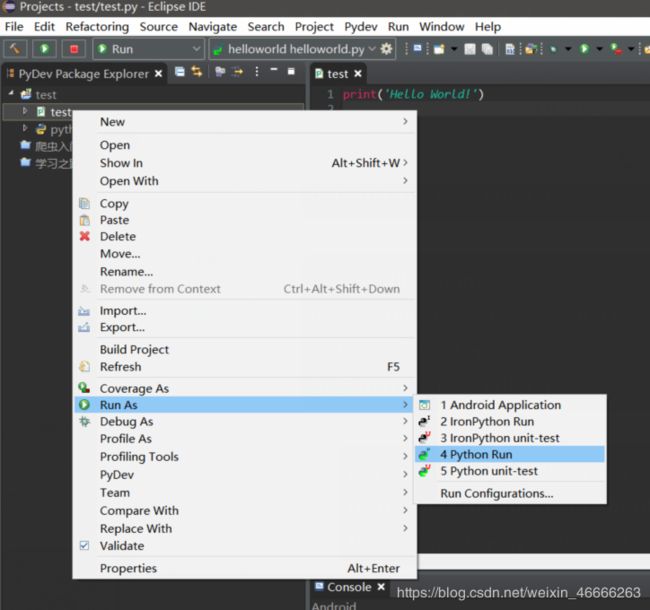Expand the Profile As submenu
Viewport: 650px width, 610px height.
pos(245,439)
